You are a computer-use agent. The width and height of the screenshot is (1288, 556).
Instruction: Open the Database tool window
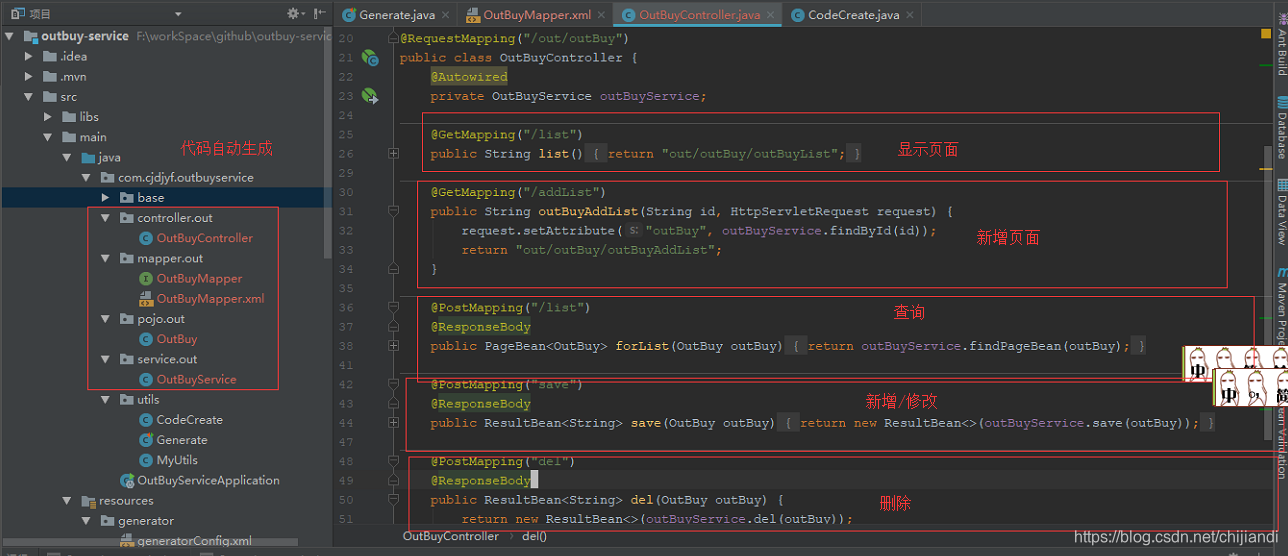(x=1281, y=128)
